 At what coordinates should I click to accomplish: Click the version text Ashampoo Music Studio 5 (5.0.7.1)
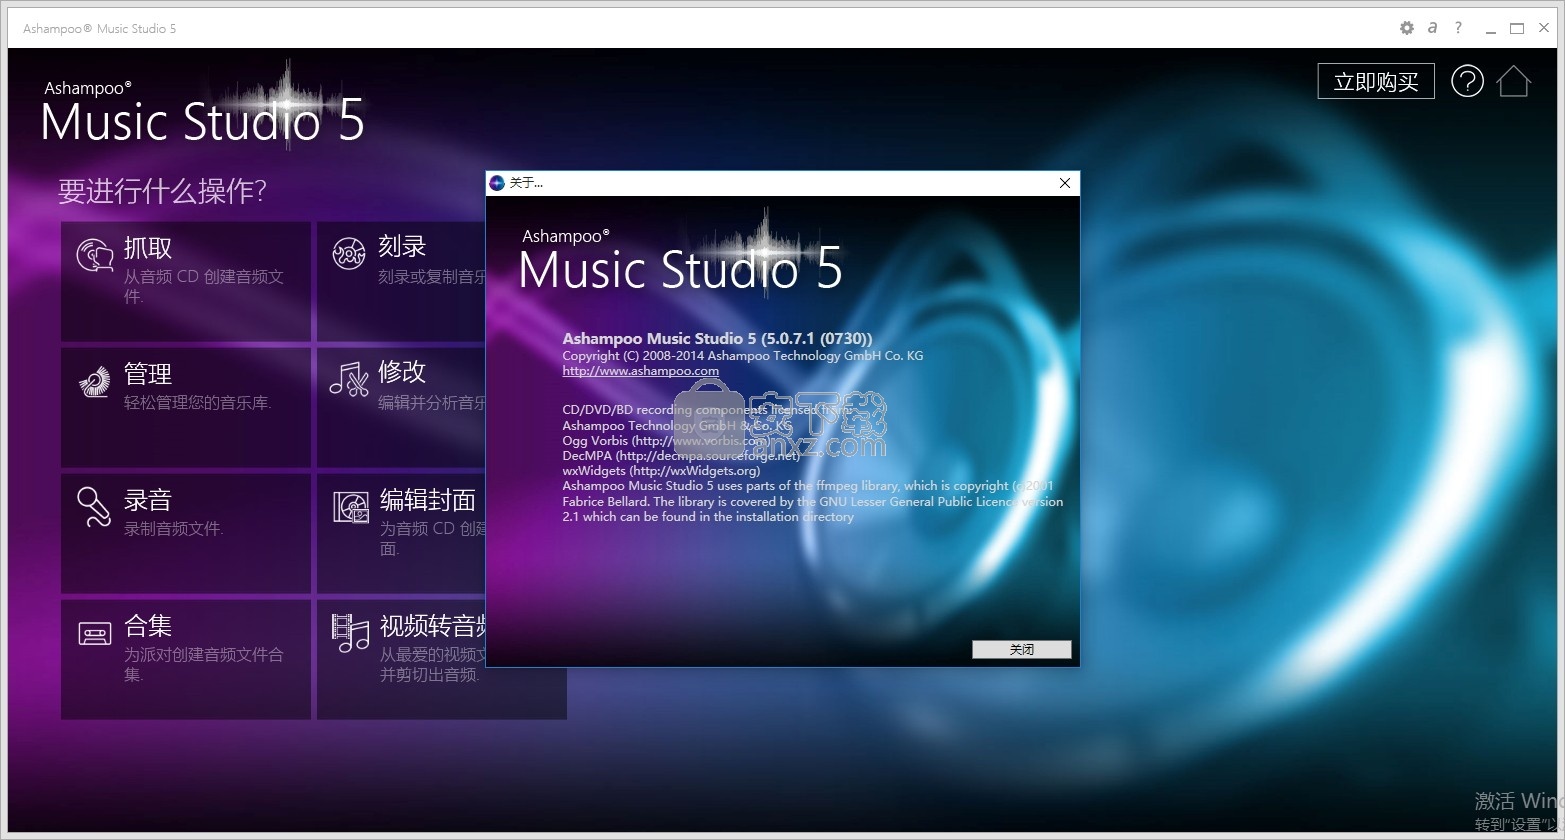(x=717, y=339)
